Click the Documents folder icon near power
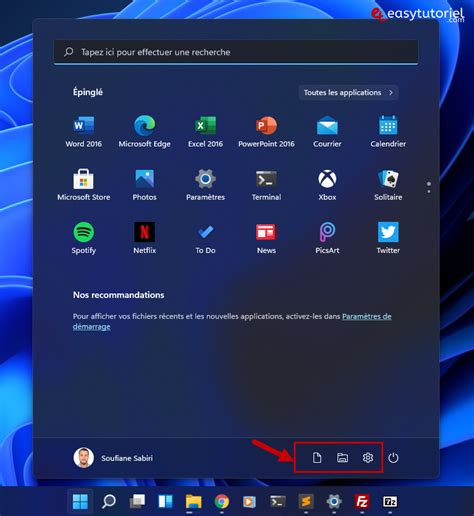Screen dimensions: 474x516 pyautogui.click(x=317, y=458)
